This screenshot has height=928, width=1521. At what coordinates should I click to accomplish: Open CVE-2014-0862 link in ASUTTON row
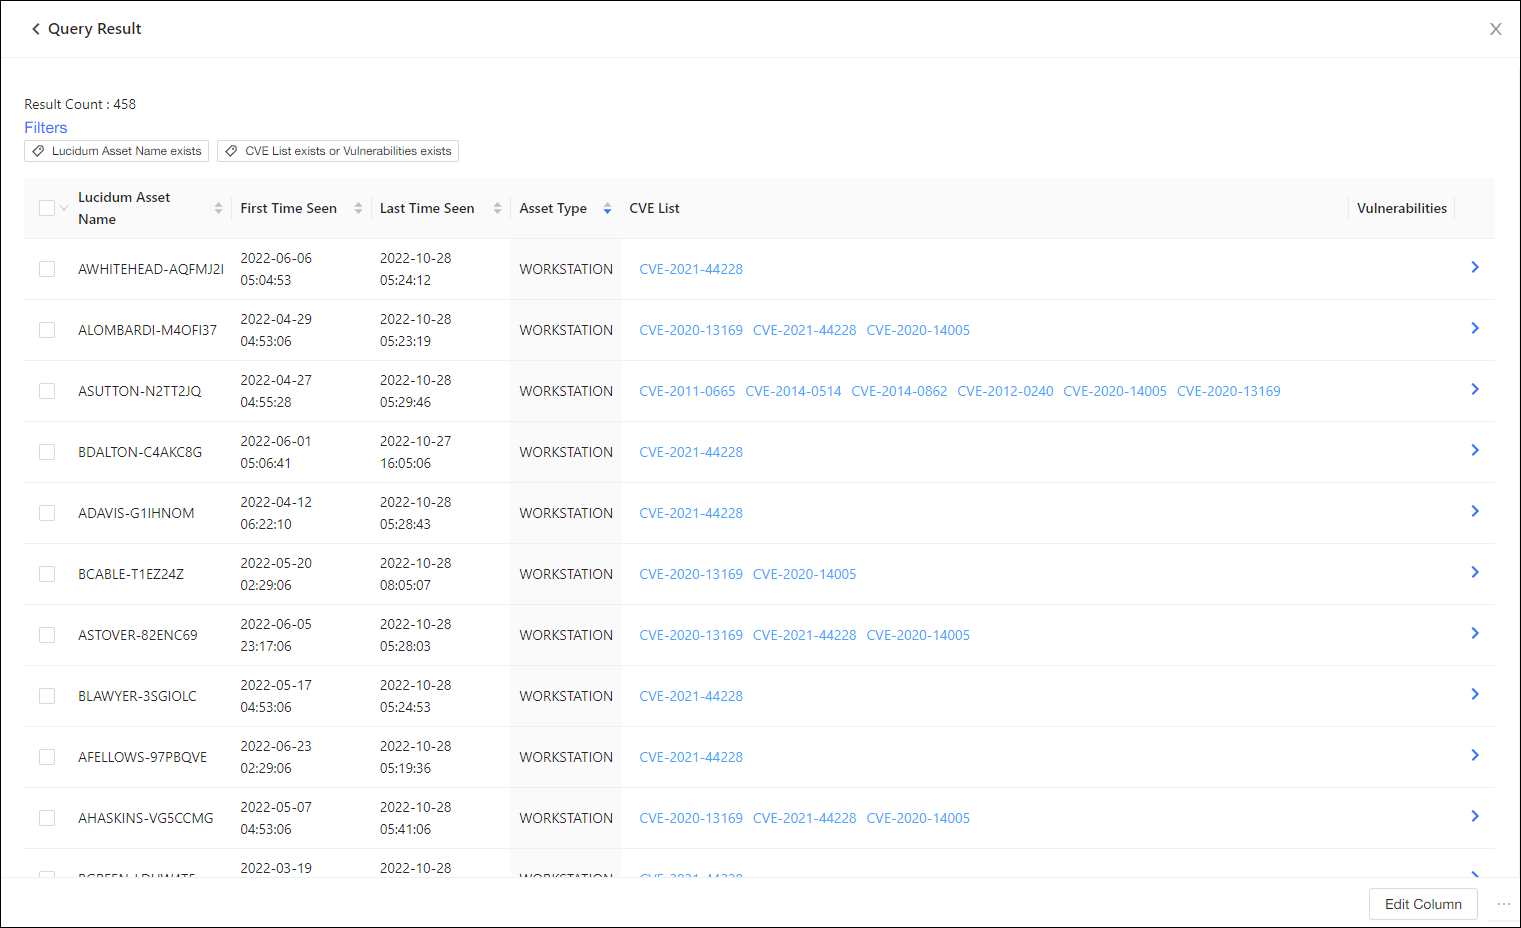click(899, 391)
